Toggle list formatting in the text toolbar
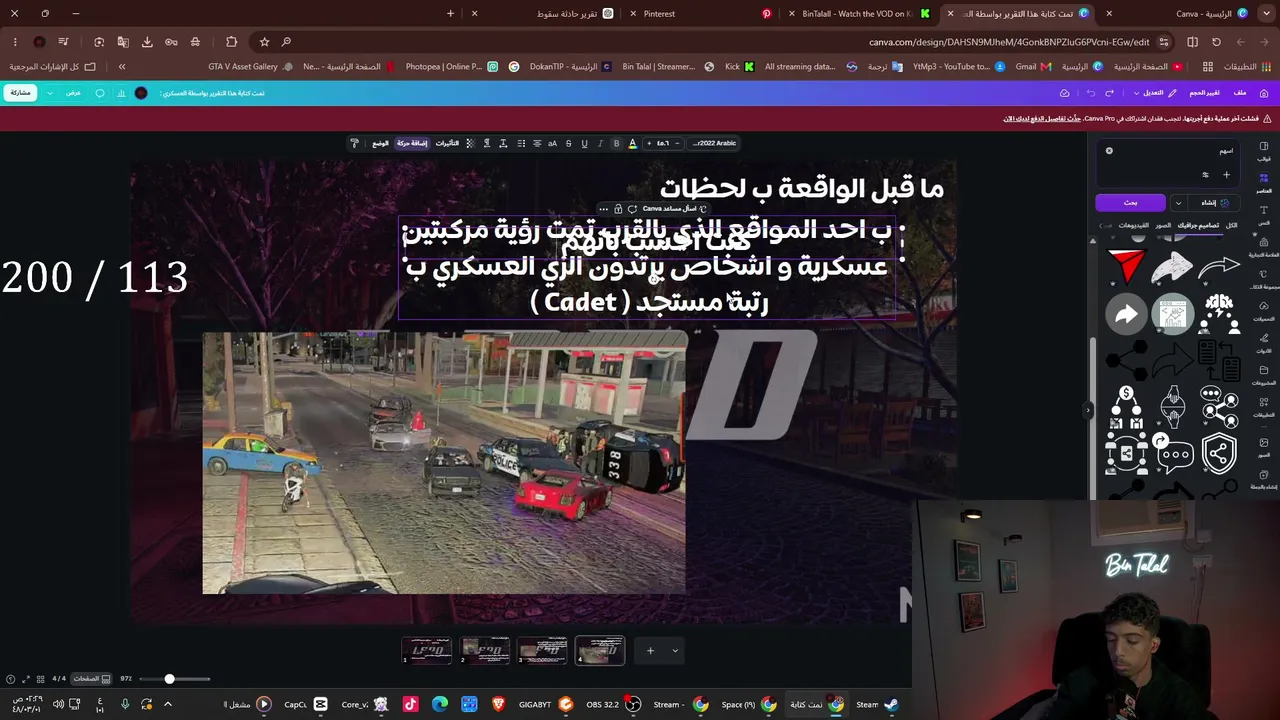Image resolution: width=1280 pixels, height=720 pixels. [x=521, y=143]
